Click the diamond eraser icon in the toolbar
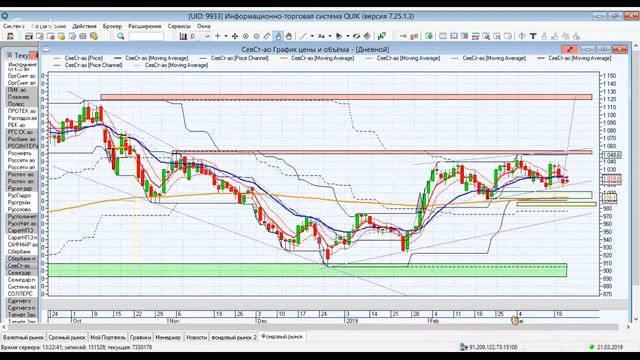The width and height of the screenshot is (640, 360). [x=367, y=36]
